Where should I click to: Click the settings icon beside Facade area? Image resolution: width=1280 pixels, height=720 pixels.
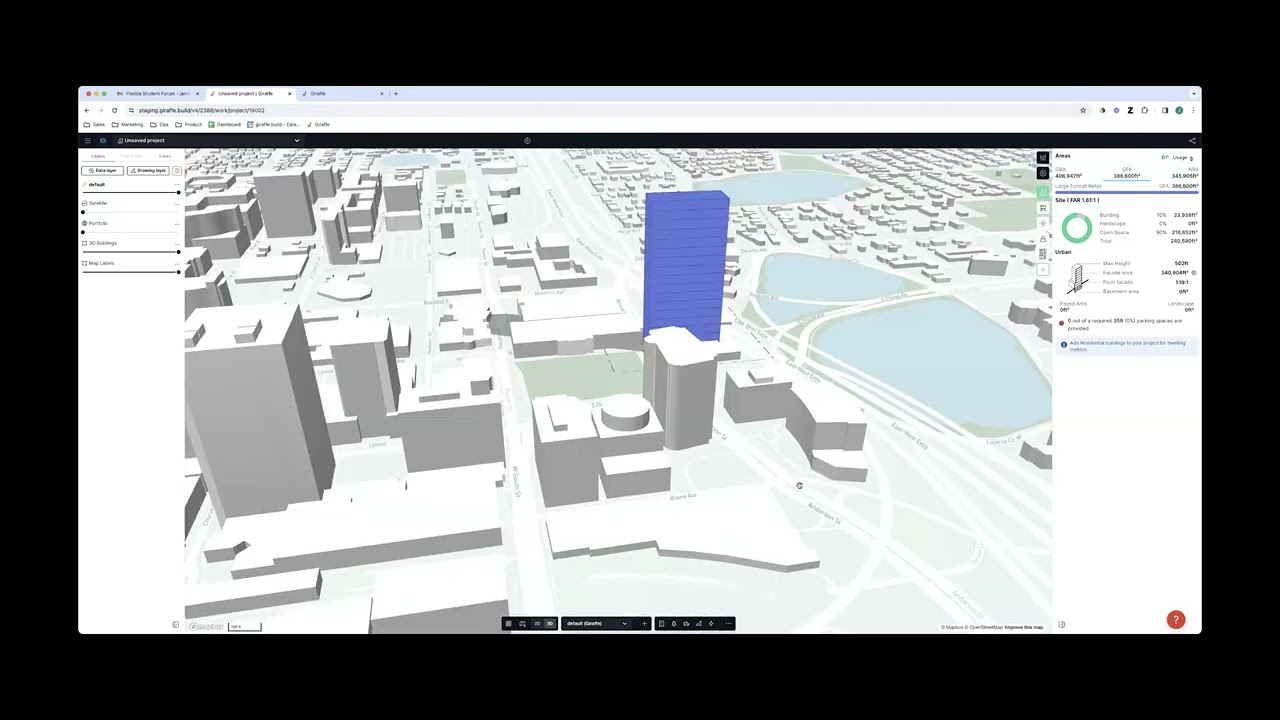tap(1193, 273)
